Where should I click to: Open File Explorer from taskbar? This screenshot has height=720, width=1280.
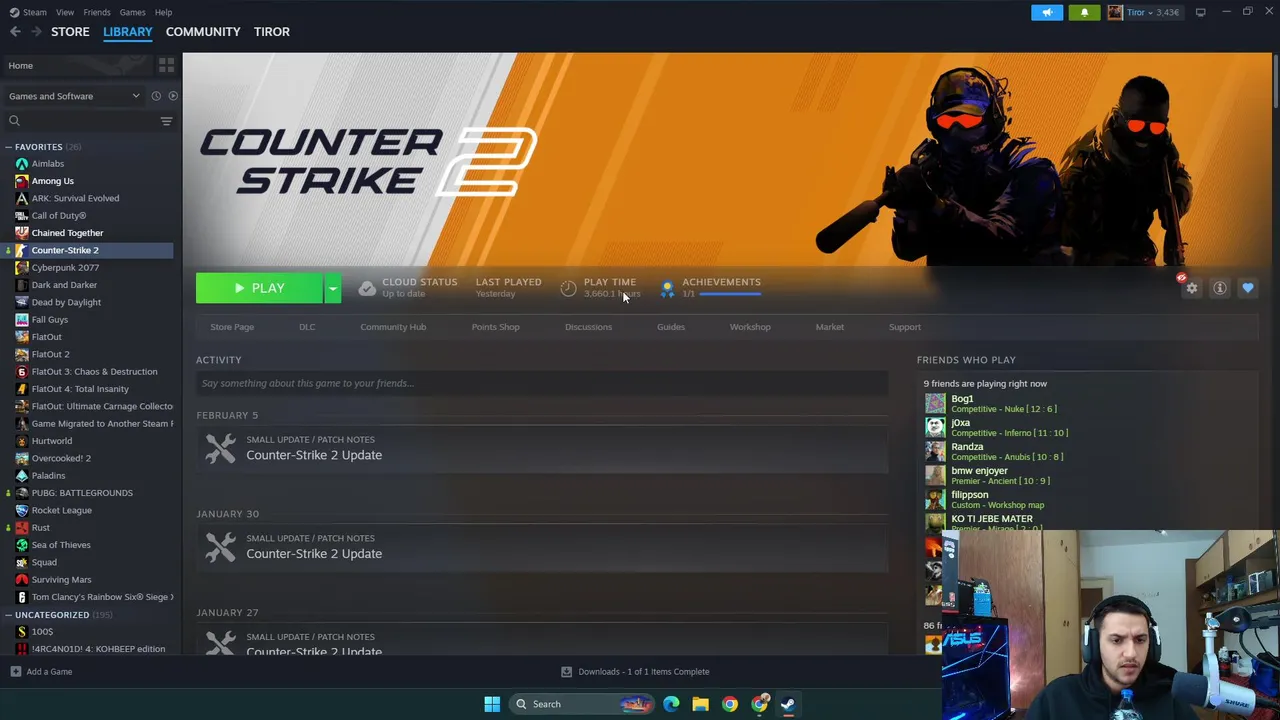[x=700, y=704]
